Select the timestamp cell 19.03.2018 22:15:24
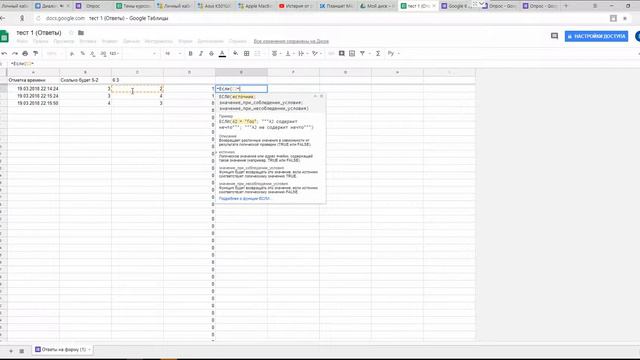This screenshot has width=640, height=360. point(33,96)
